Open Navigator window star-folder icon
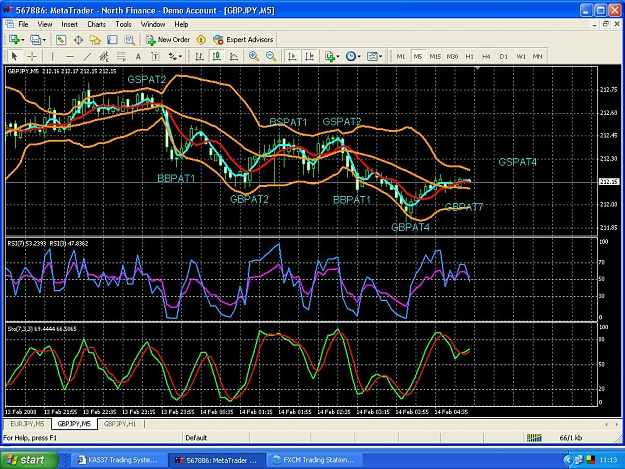 (95, 39)
